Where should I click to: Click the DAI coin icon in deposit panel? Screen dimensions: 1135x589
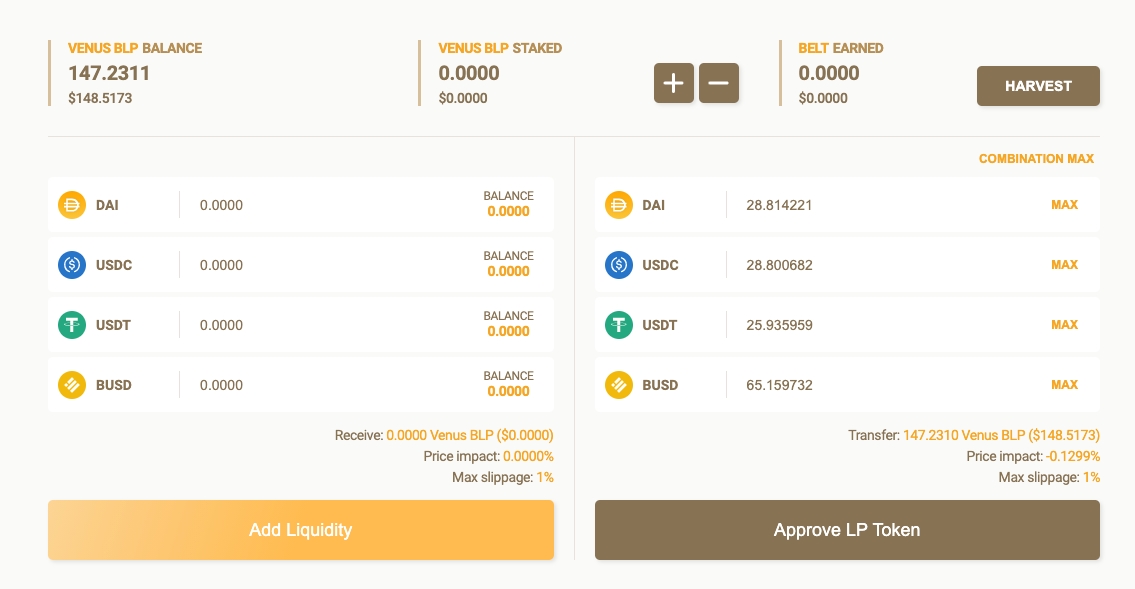(72, 205)
